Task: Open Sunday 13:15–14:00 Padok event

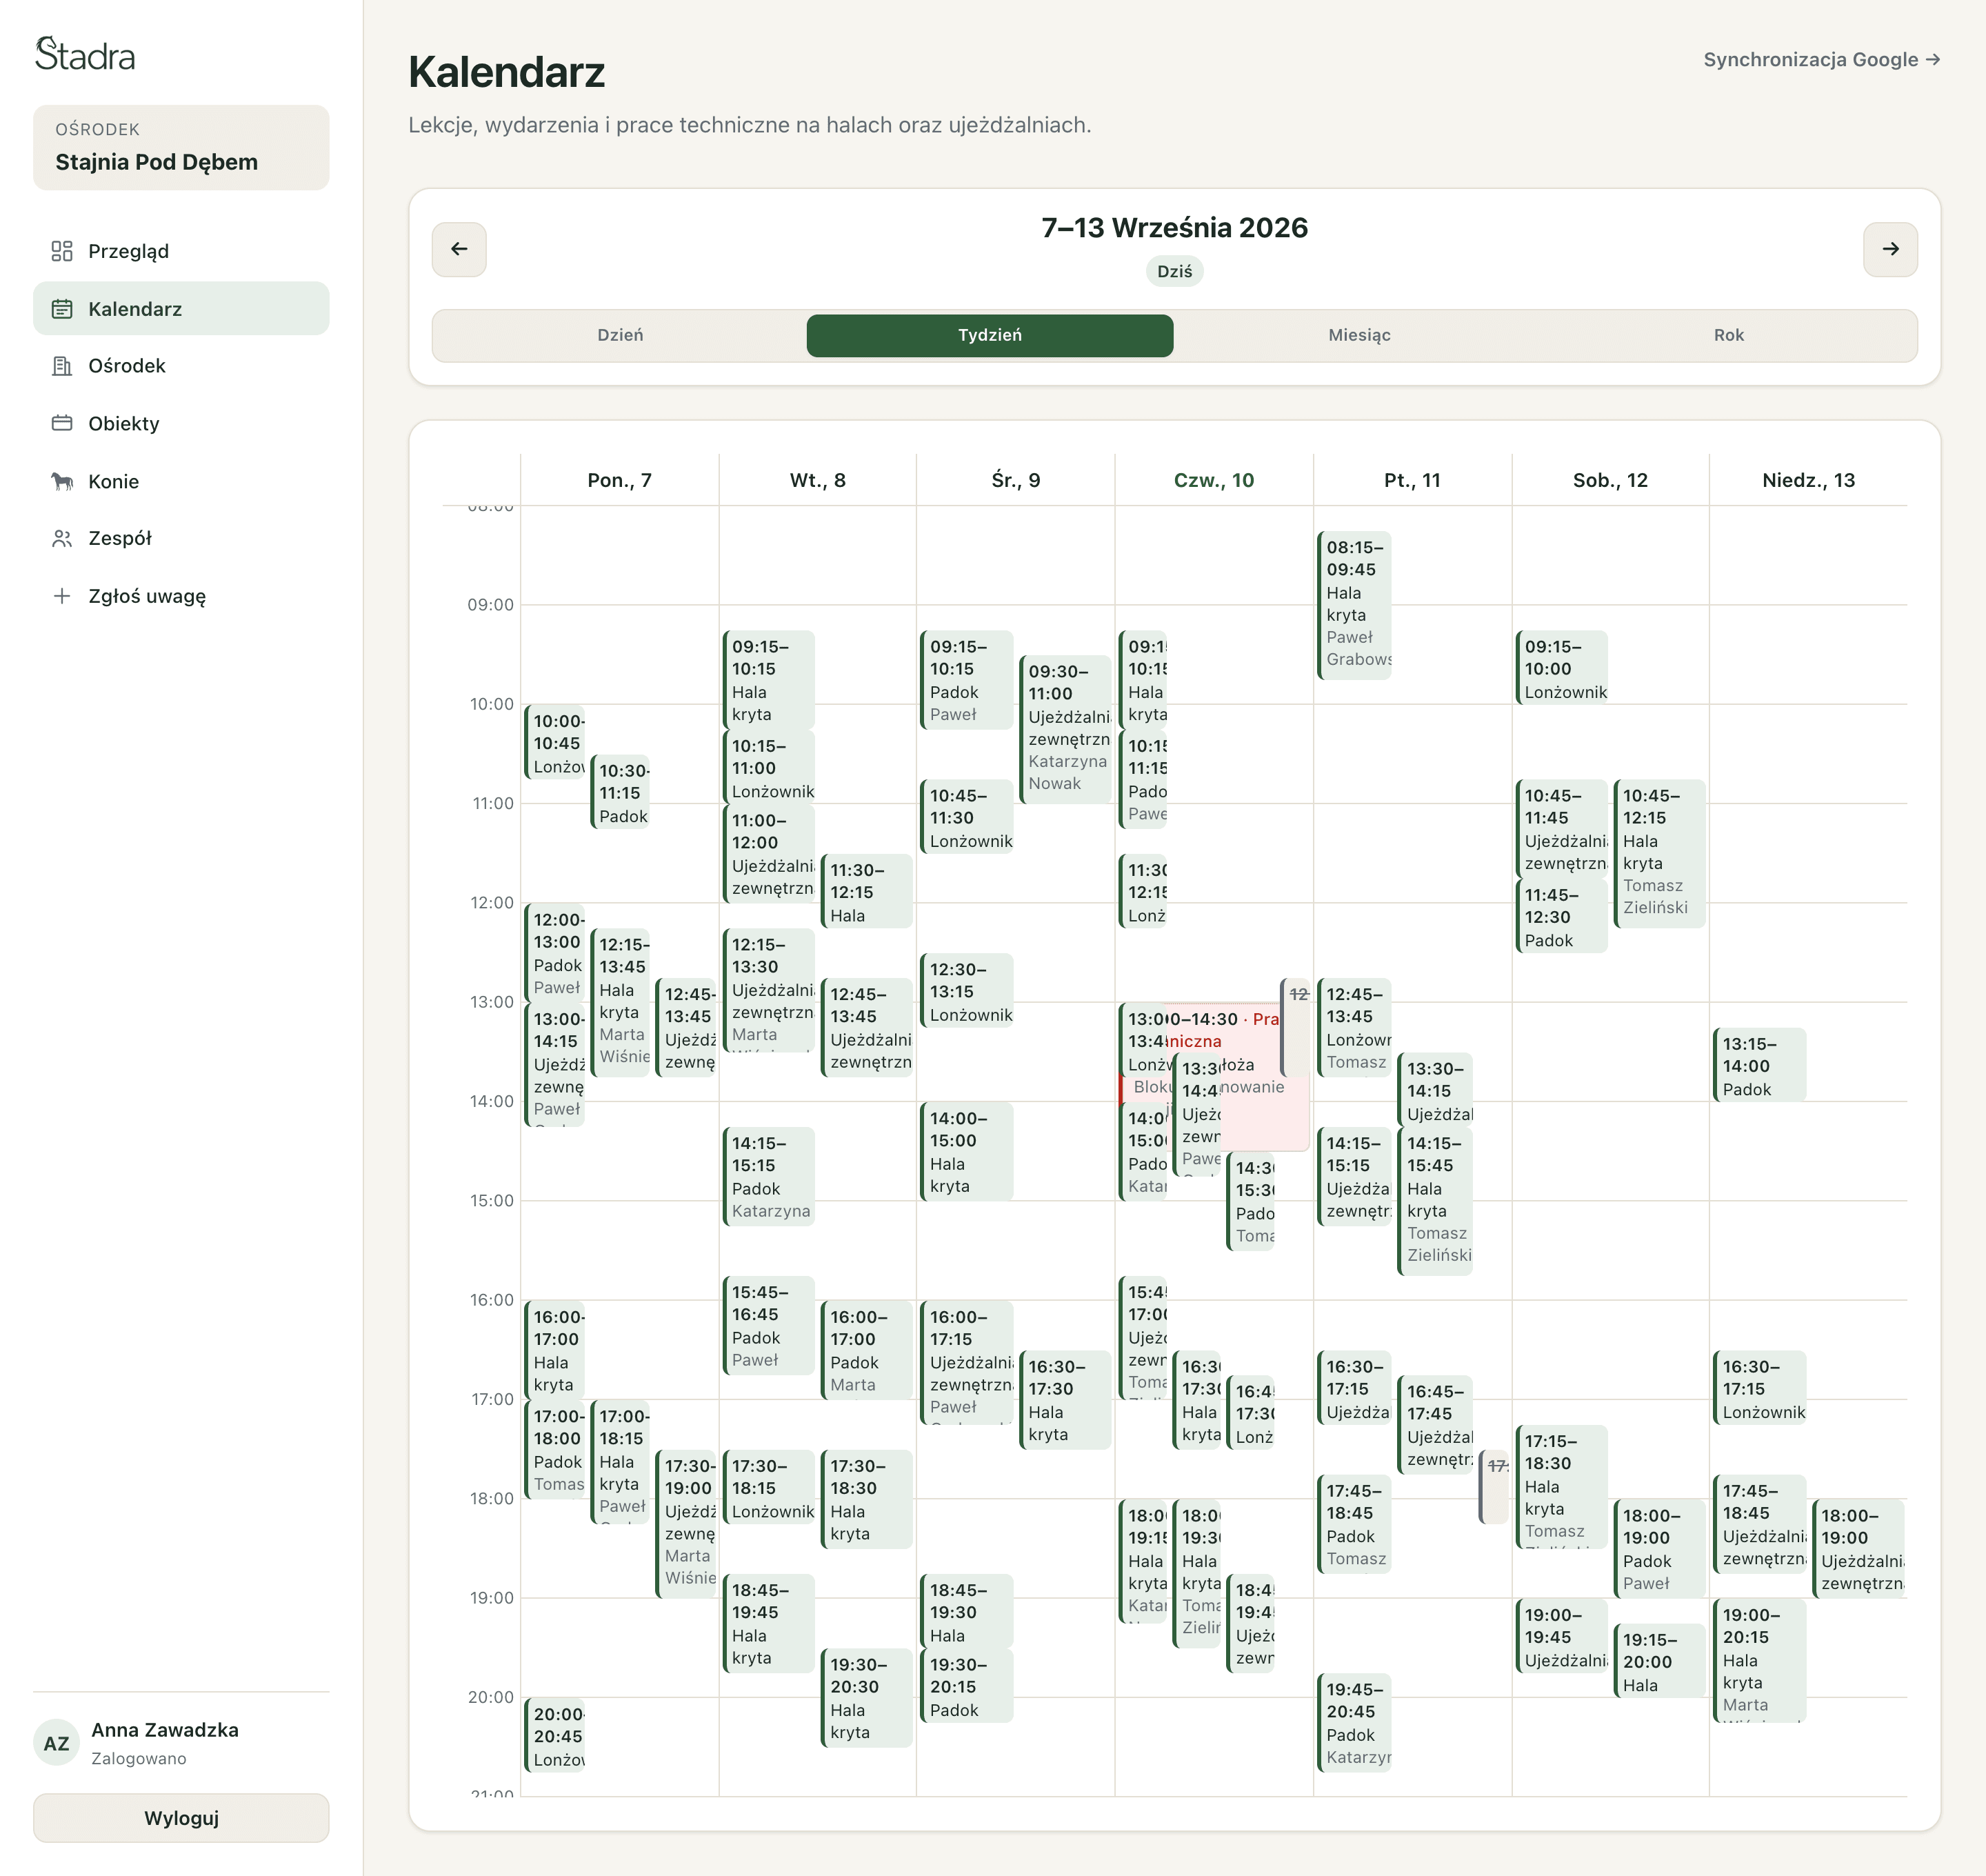Action: click(1760, 1065)
